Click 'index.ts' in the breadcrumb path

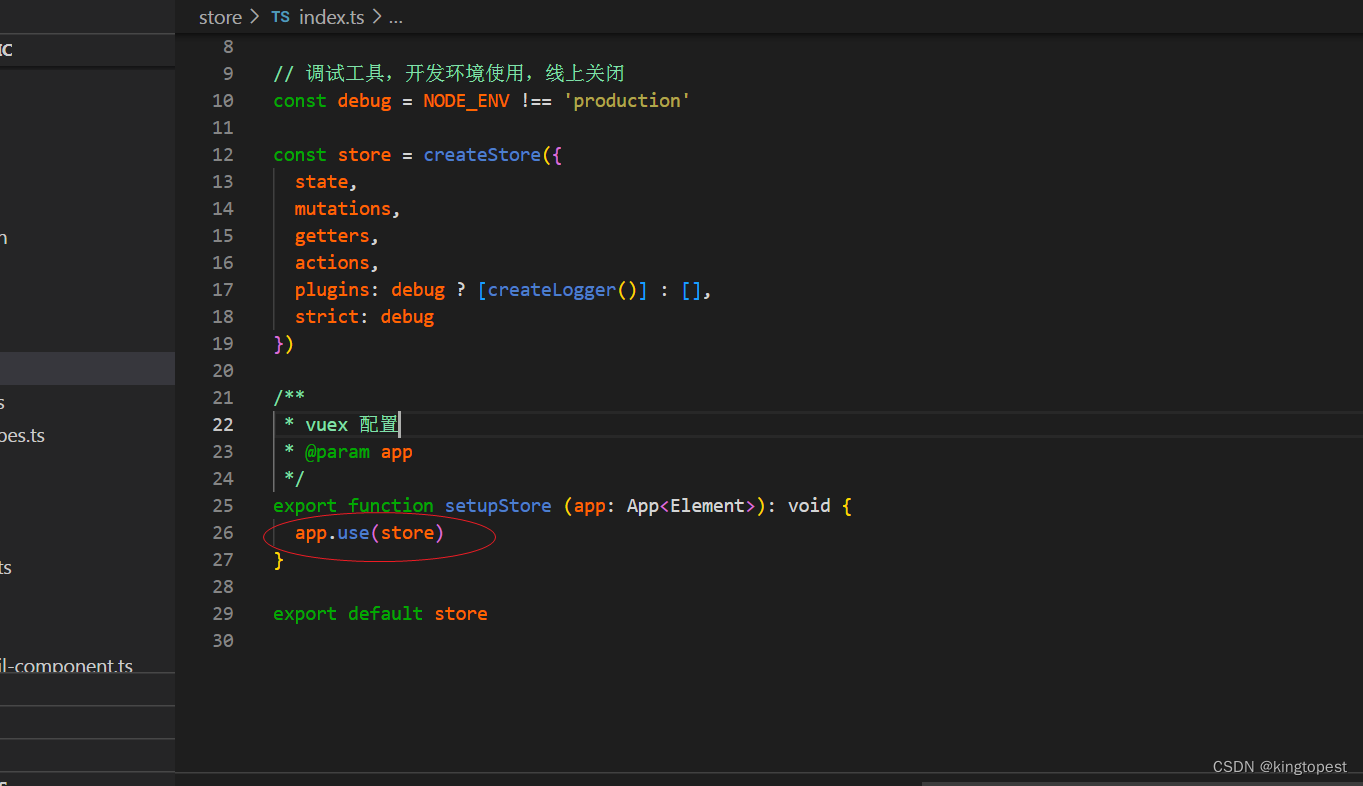click(331, 16)
